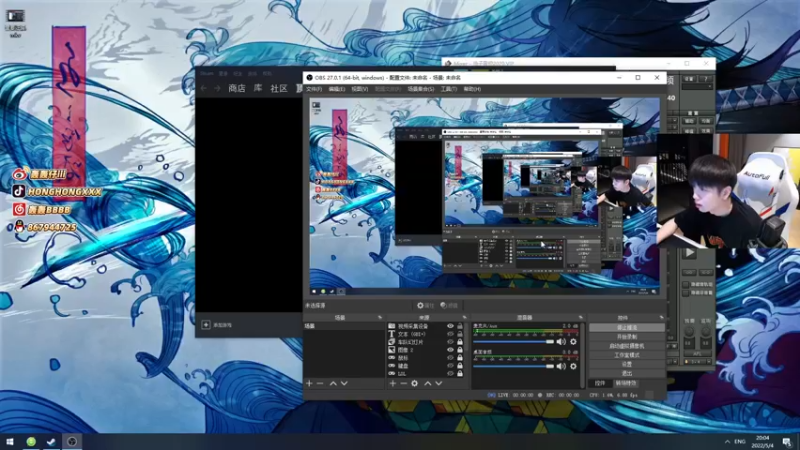The height and width of the screenshot is (450, 800).
Task: Click the 滤镜 button above the source list
Action: (449, 306)
